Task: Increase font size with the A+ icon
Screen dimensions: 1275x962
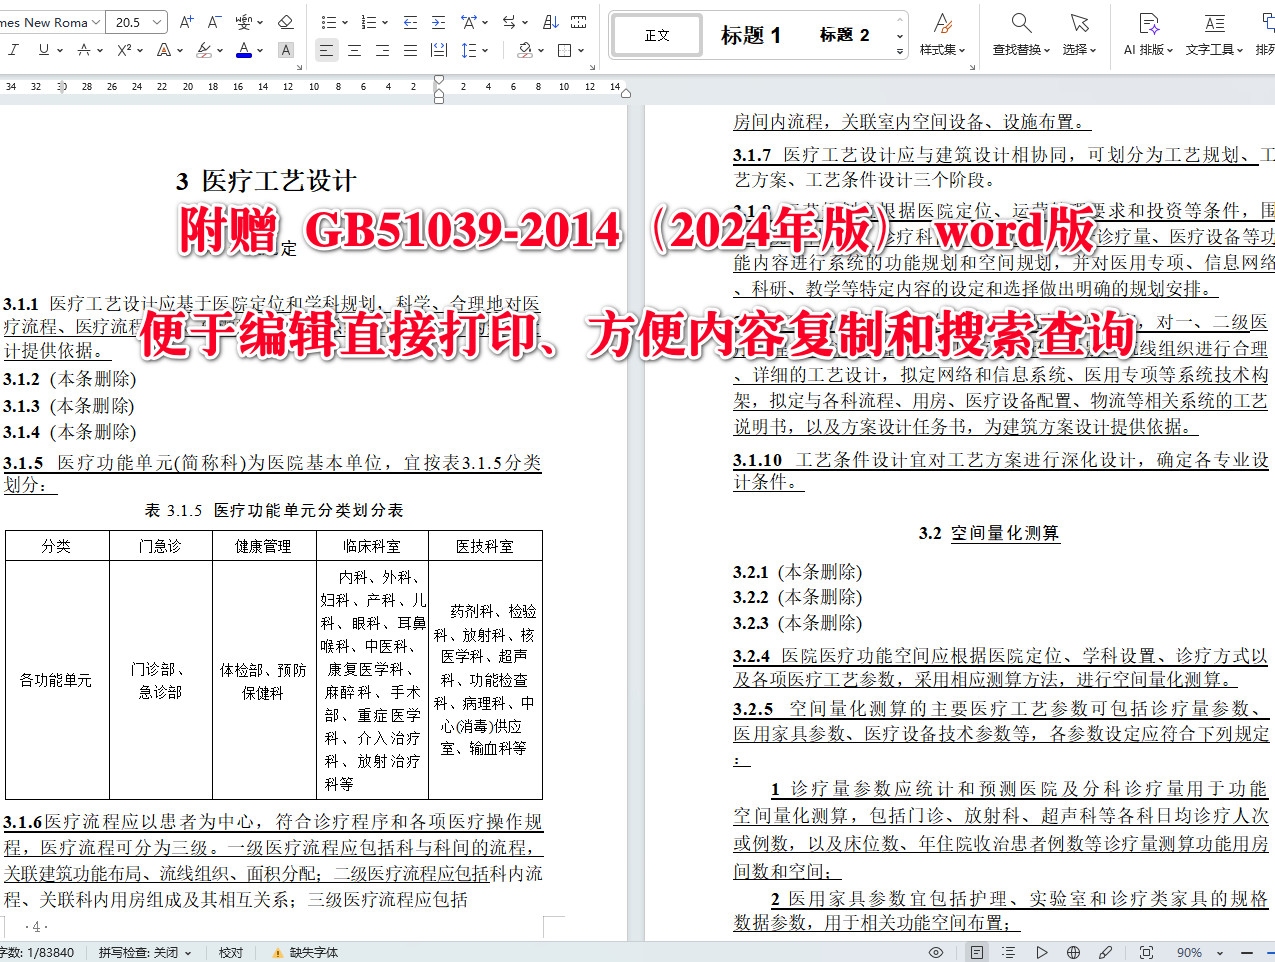Action: [186, 22]
